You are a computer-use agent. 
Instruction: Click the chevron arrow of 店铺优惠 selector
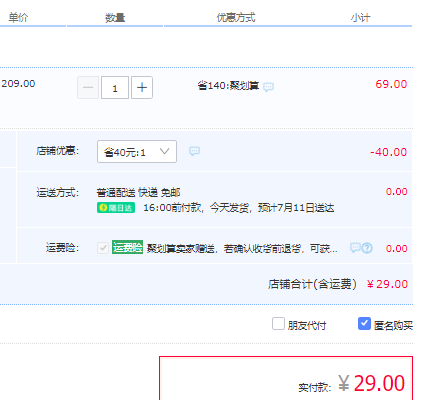point(164,151)
